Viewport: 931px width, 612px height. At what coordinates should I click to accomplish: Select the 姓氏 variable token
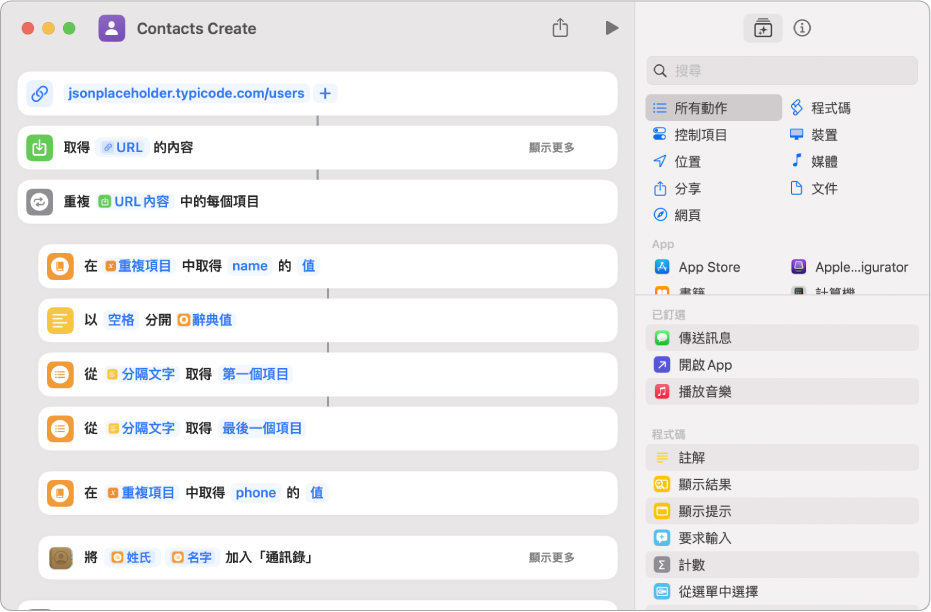(x=132, y=557)
